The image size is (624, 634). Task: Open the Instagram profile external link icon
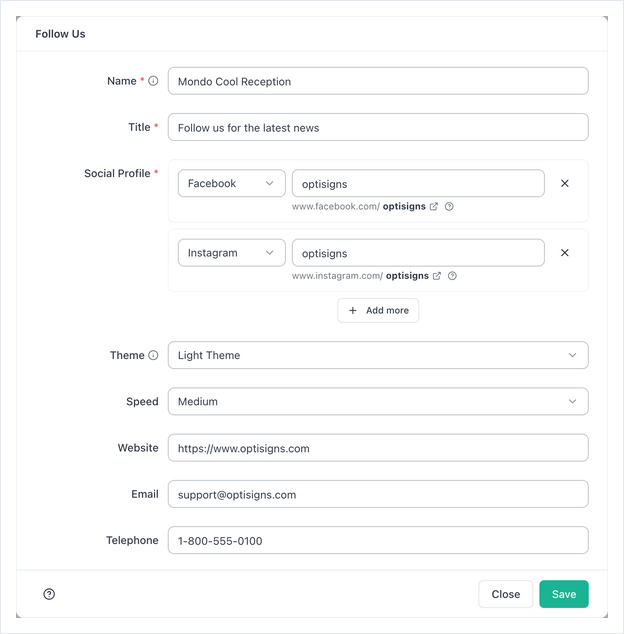437,276
